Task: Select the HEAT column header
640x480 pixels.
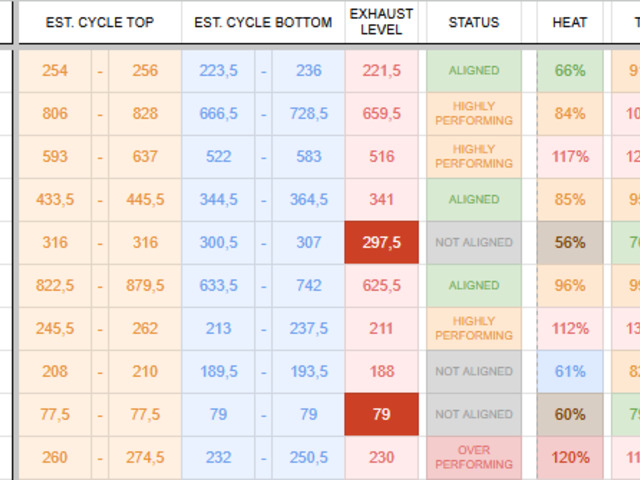Action: click(x=570, y=22)
